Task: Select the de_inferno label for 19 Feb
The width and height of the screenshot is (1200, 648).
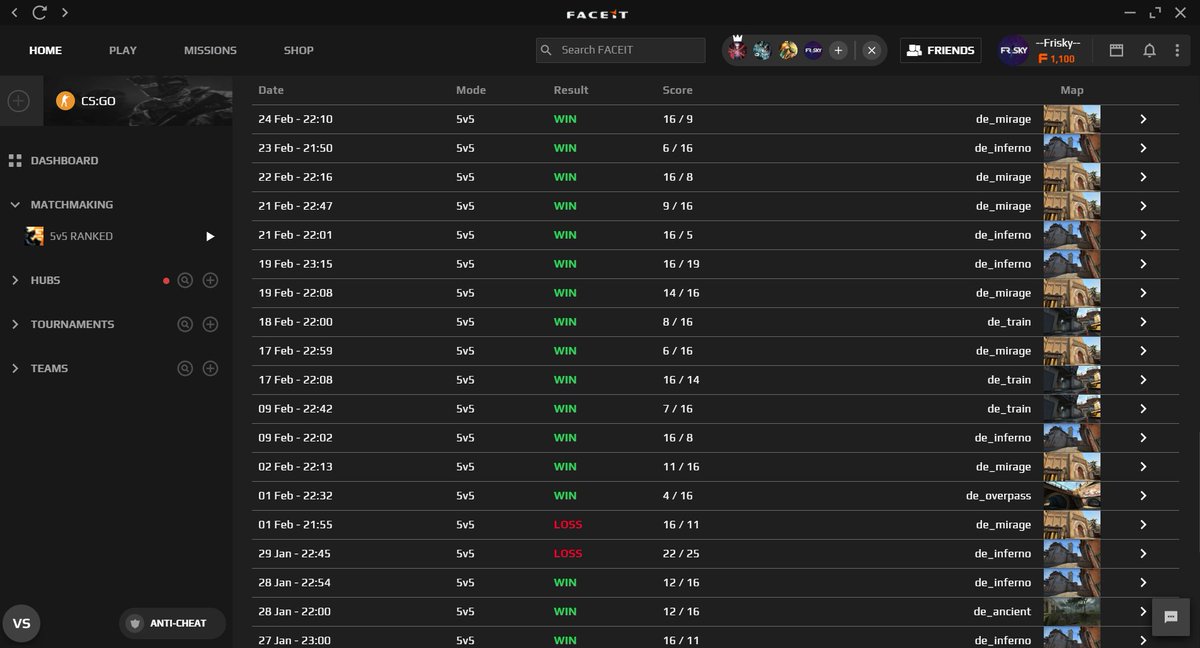Action: coord(1003,264)
